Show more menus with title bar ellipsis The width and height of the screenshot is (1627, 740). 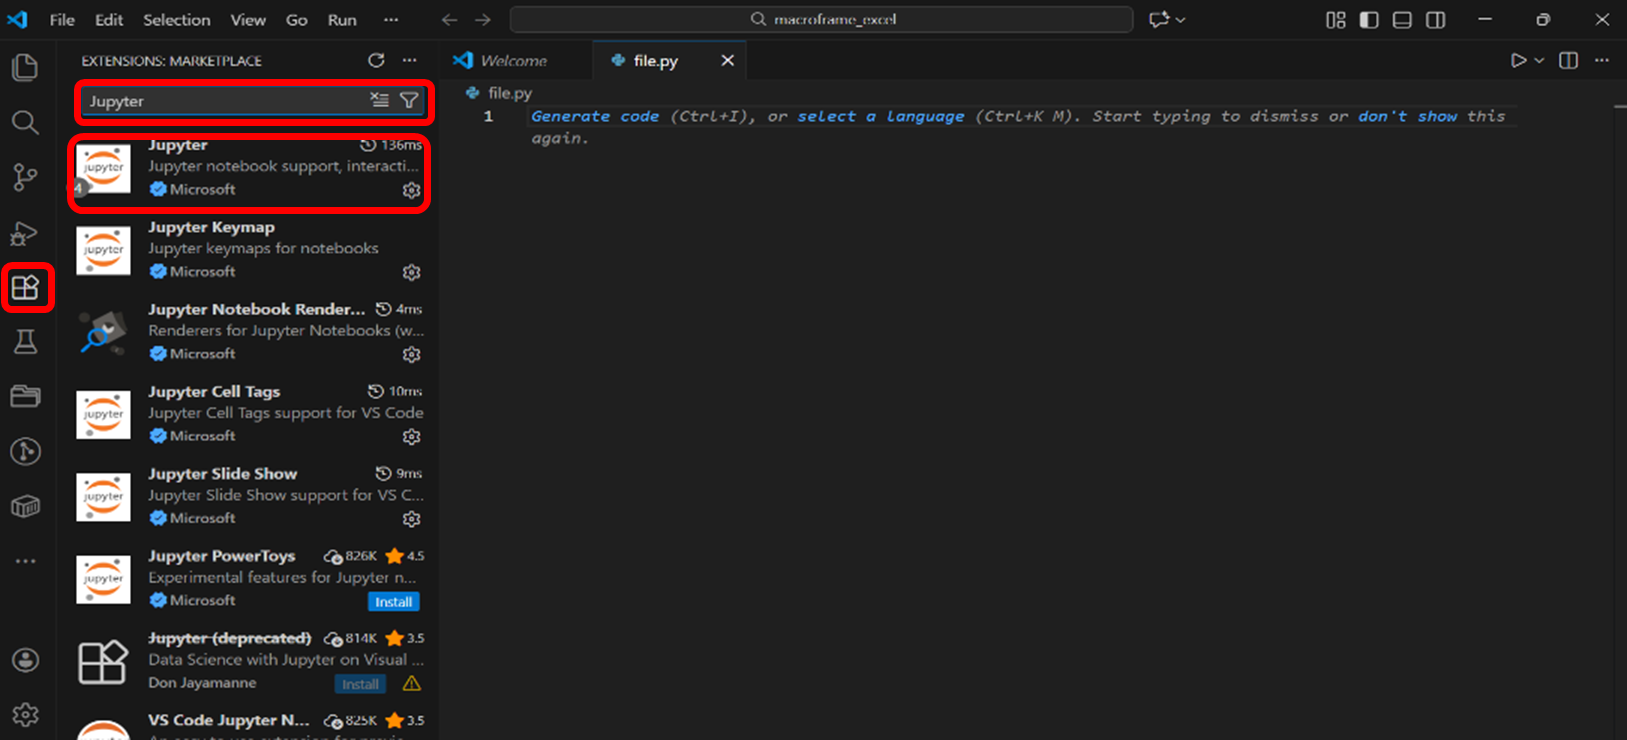391,19
